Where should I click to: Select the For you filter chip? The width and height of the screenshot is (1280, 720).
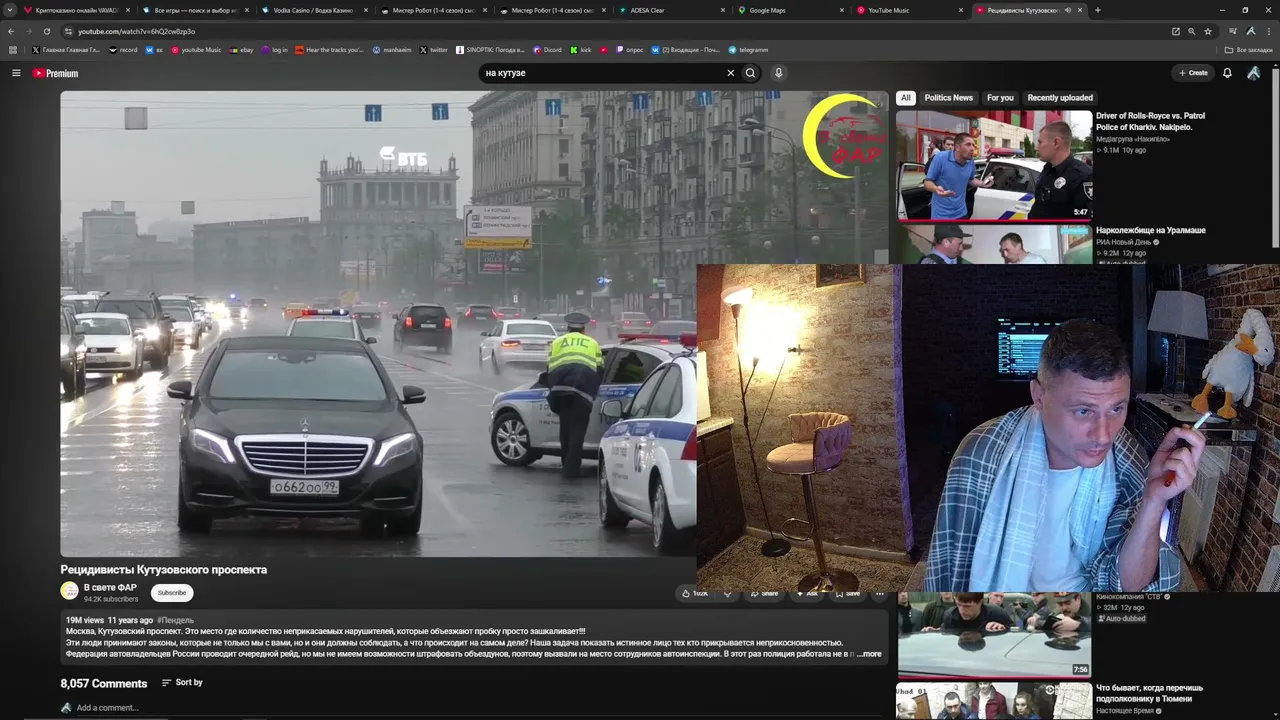[x=1000, y=98]
